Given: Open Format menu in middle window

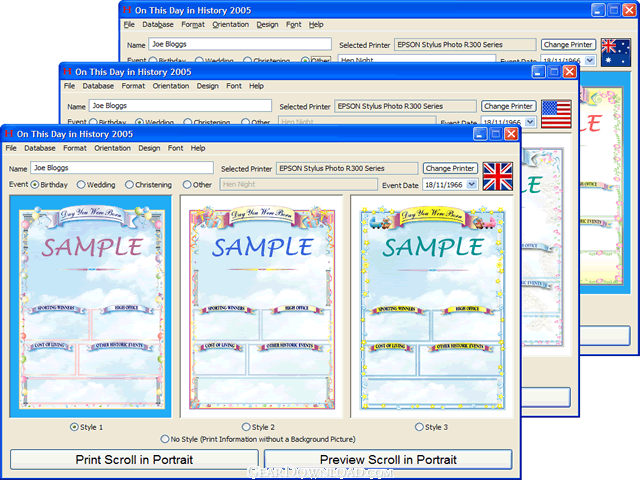Looking at the screenshot, I should click(133, 86).
